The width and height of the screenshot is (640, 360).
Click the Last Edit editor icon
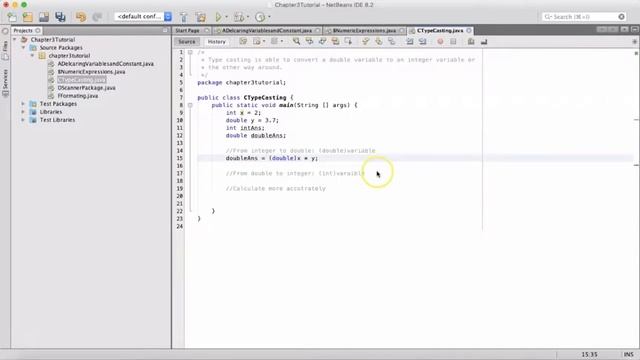[243, 42]
